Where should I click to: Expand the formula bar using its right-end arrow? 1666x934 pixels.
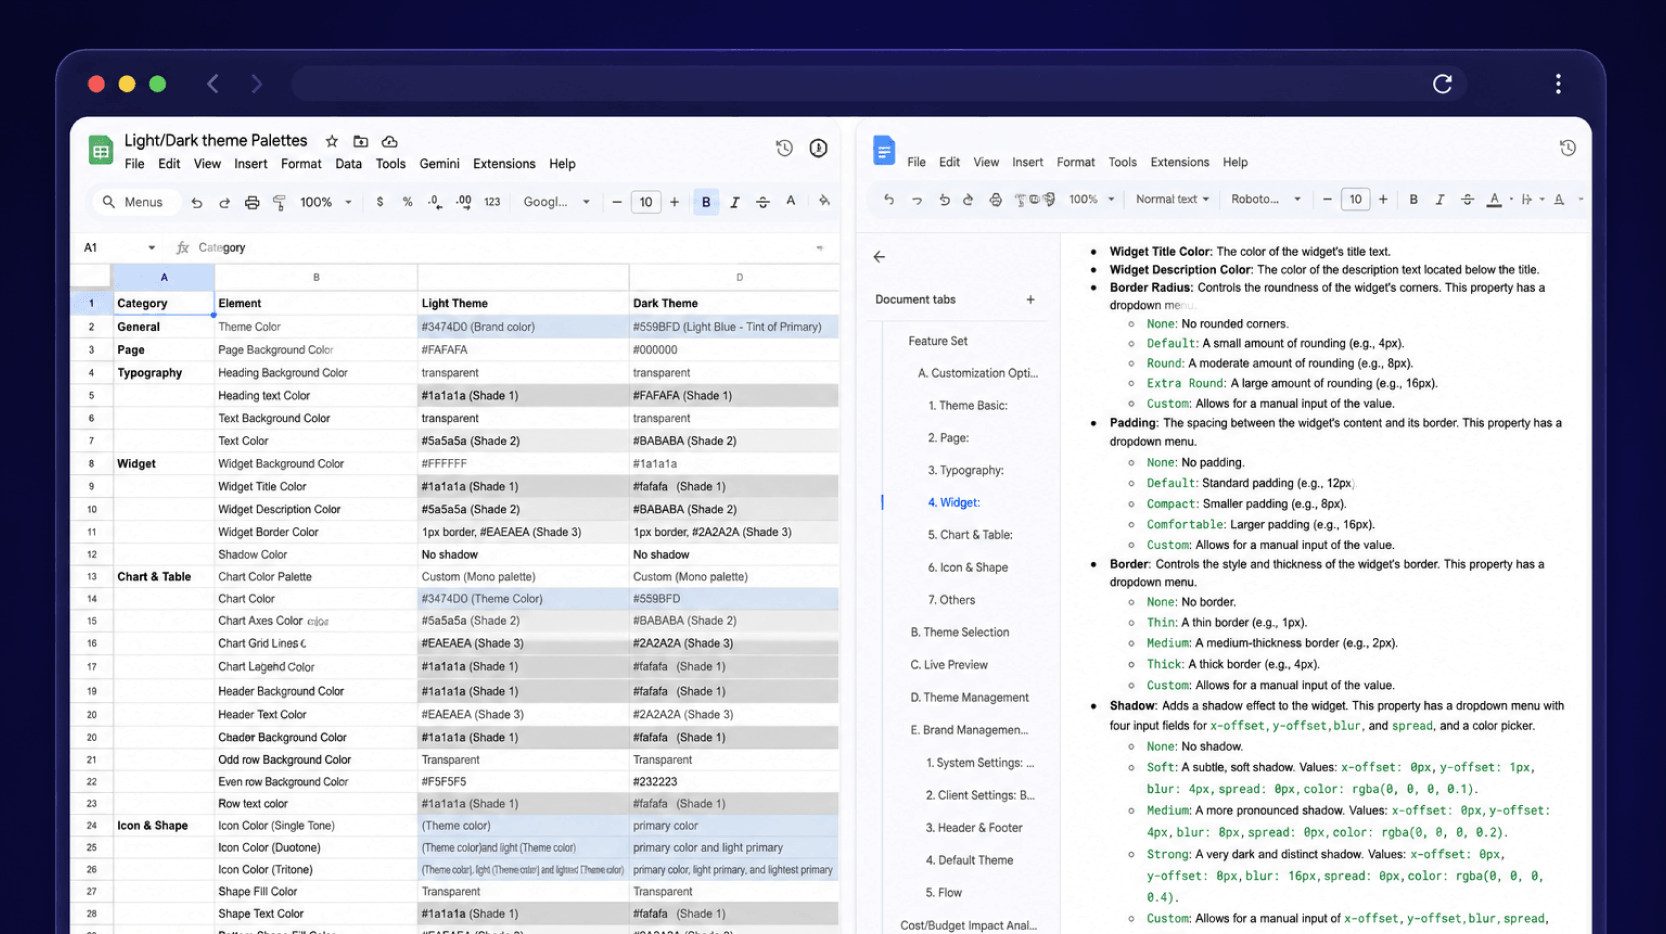tap(820, 248)
